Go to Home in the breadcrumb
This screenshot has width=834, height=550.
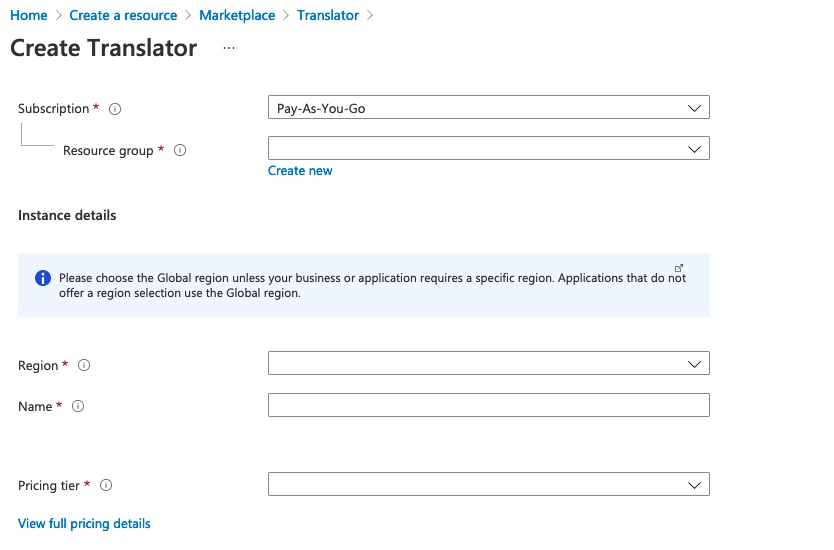coord(29,15)
